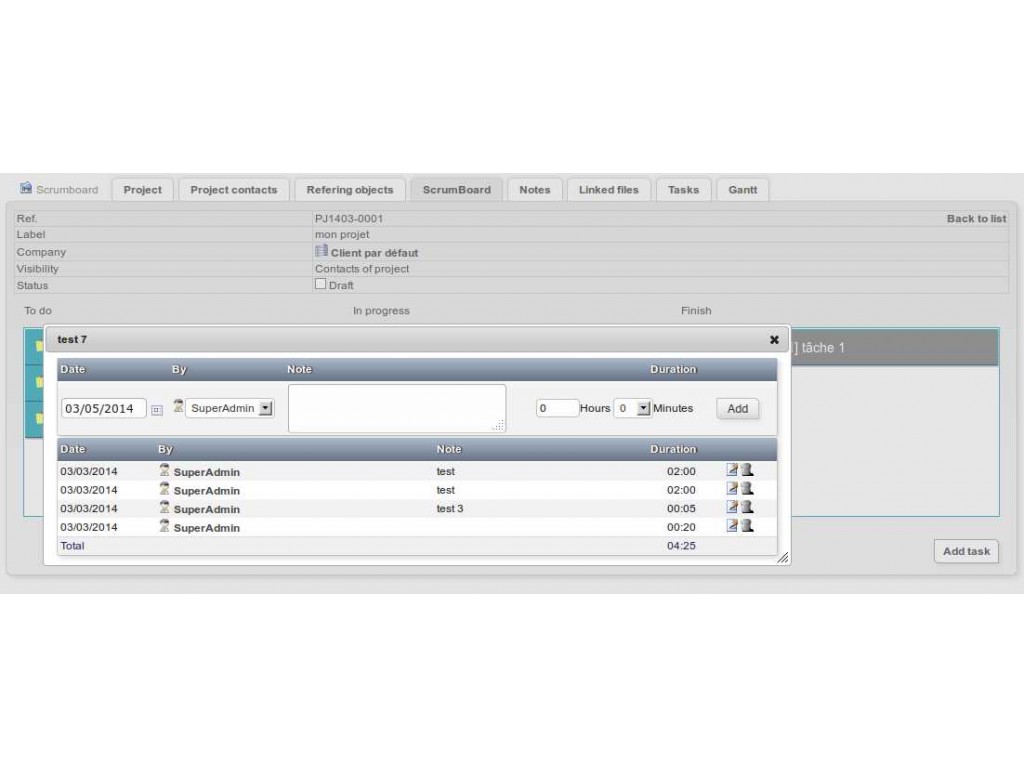Open the Tasks tab
1024x768 pixels.
point(684,189)
